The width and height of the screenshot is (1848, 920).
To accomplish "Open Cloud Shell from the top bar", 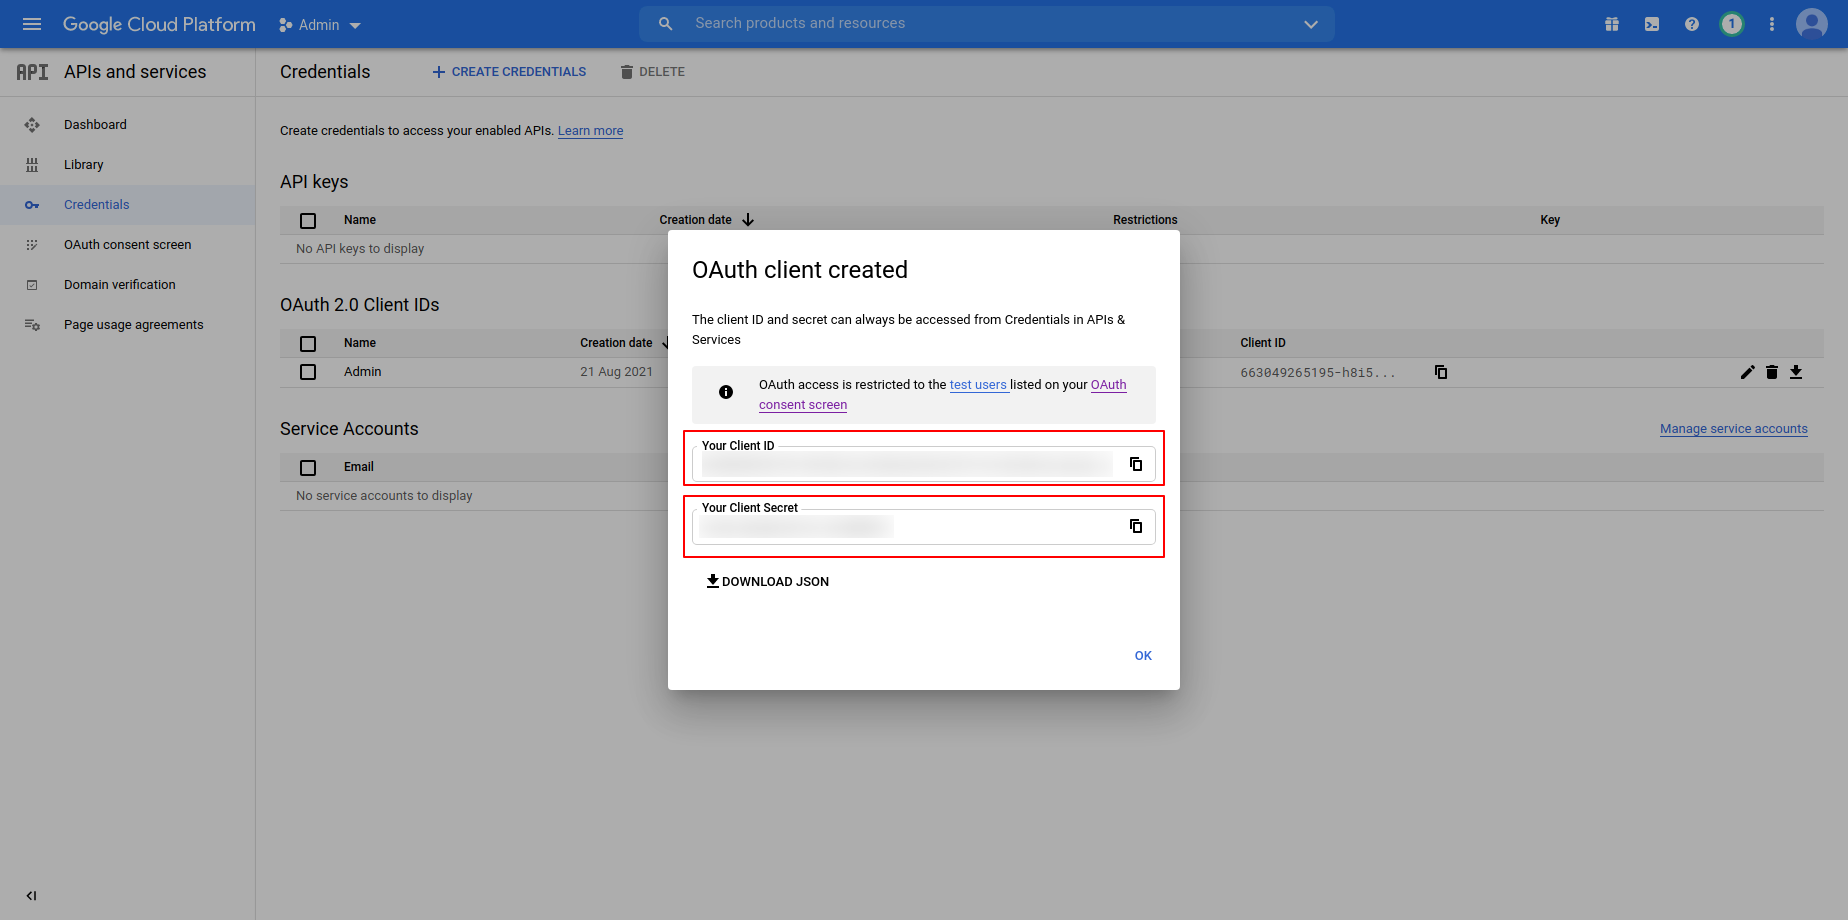I will (1651, 24).
